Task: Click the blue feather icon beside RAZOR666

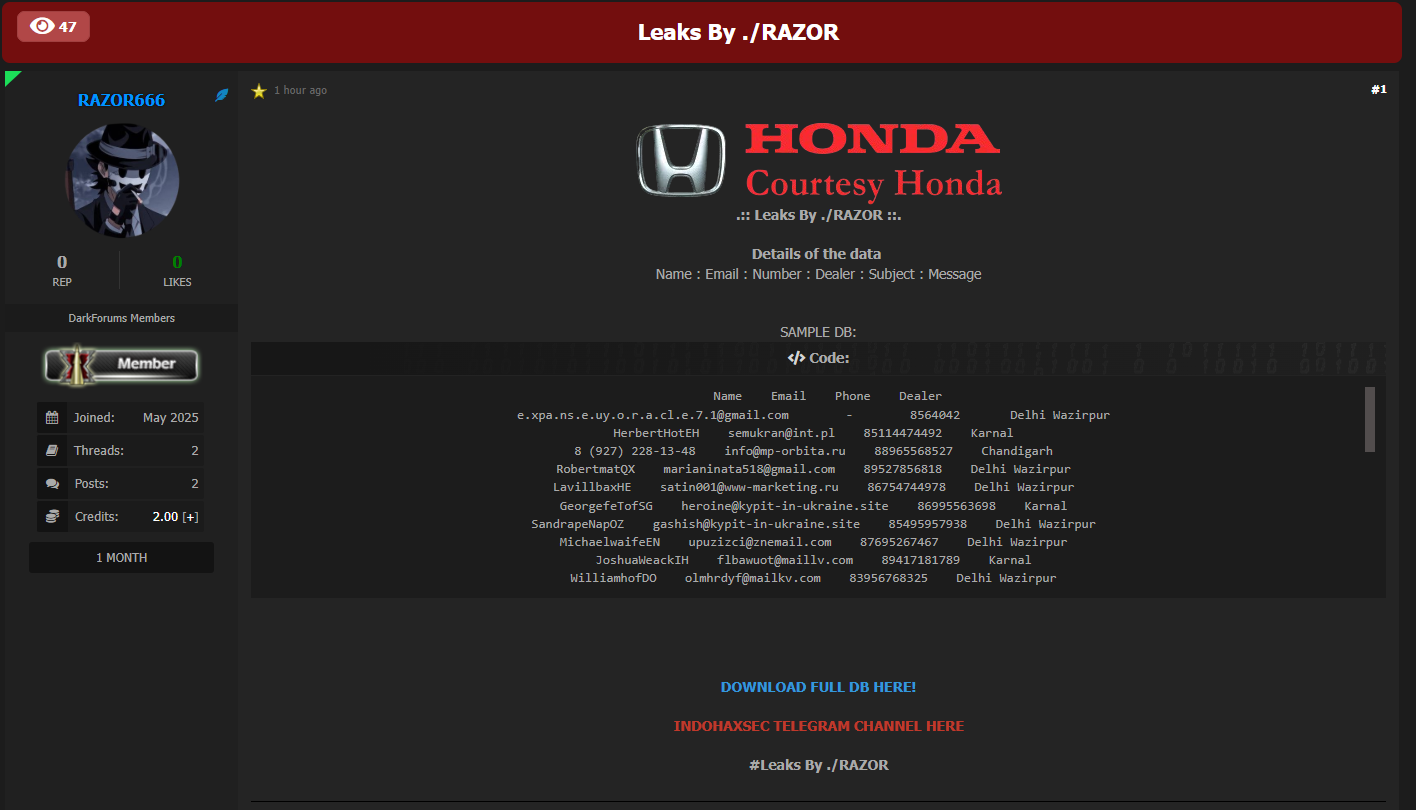Action: [x=222, y=95]
